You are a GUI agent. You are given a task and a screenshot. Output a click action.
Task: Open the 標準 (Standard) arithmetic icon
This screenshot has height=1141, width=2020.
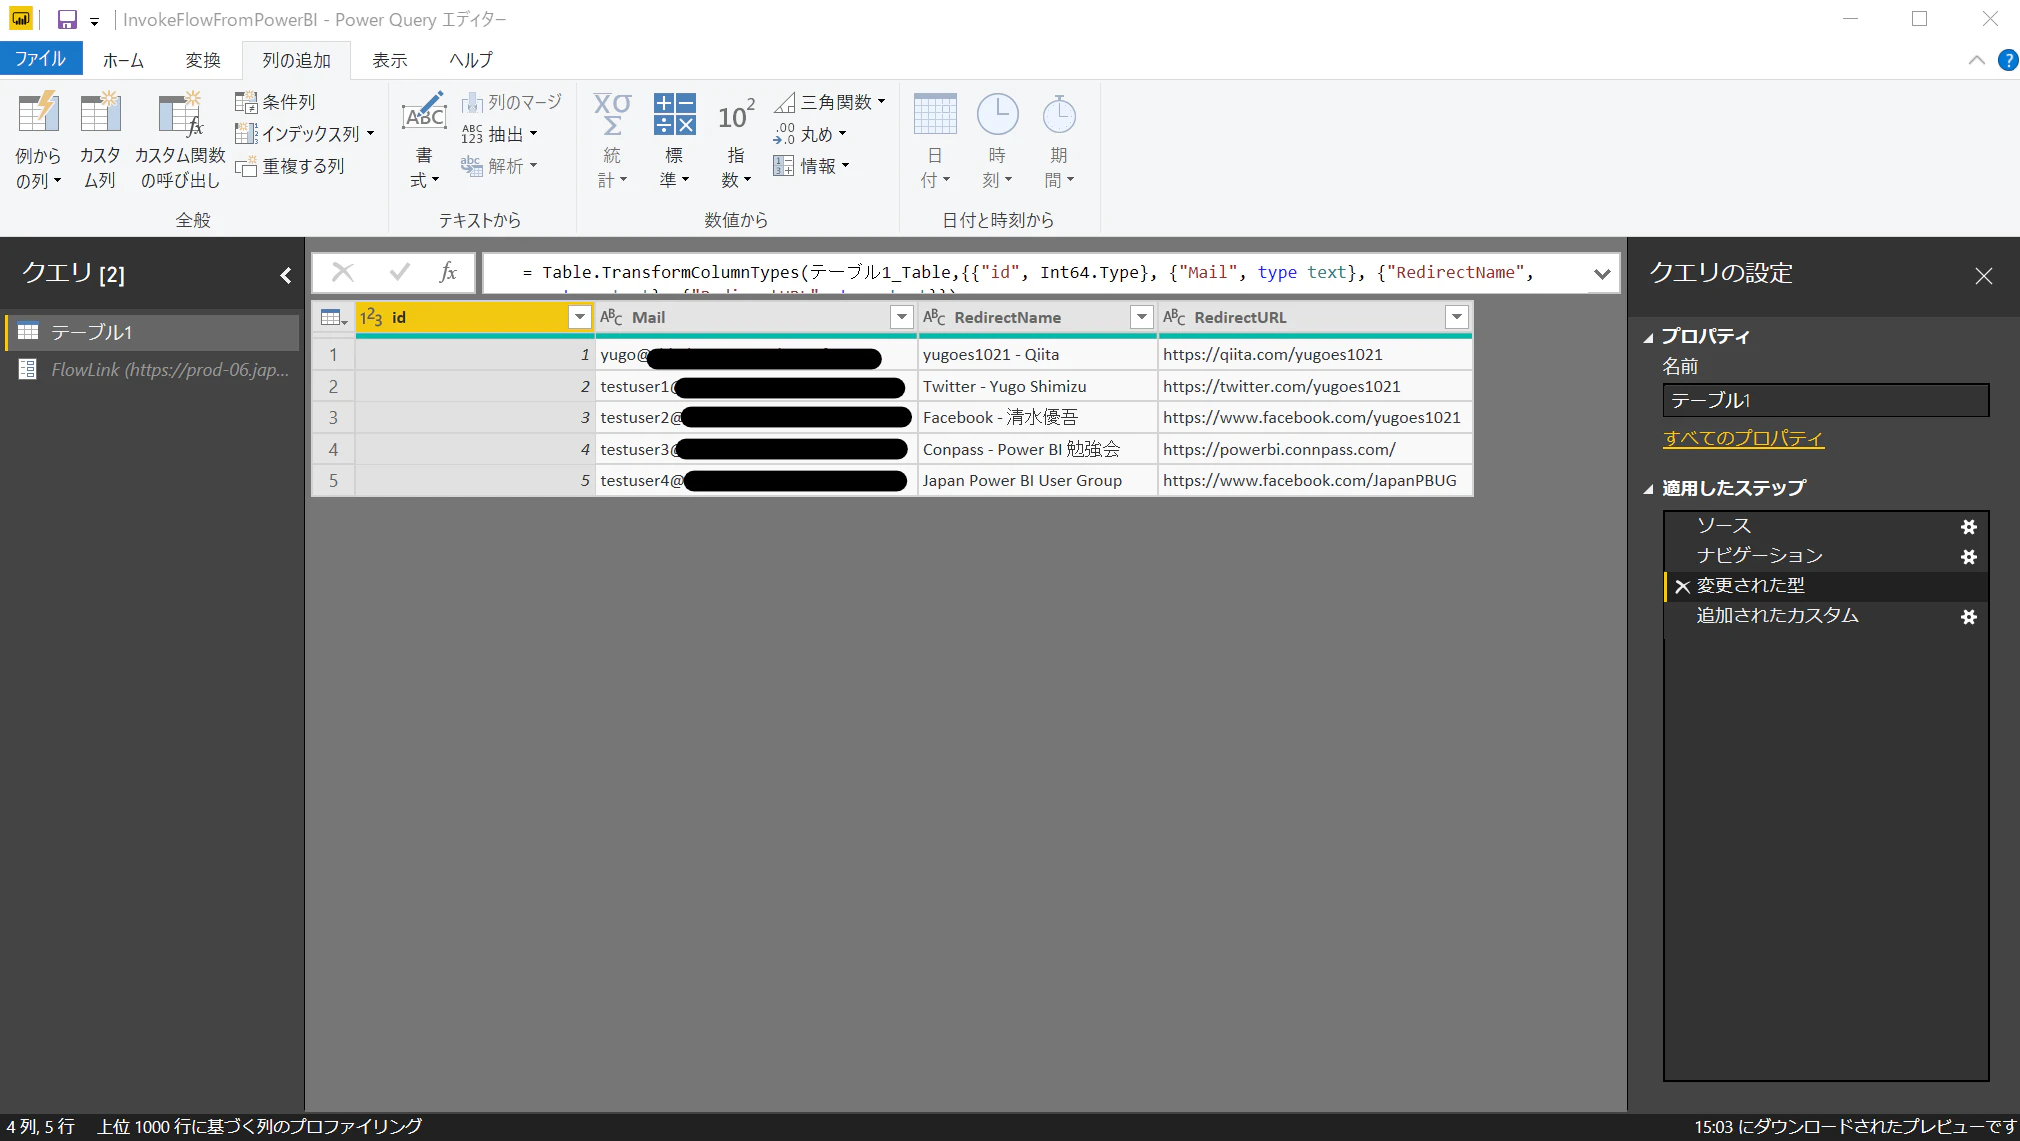point(674,114)
